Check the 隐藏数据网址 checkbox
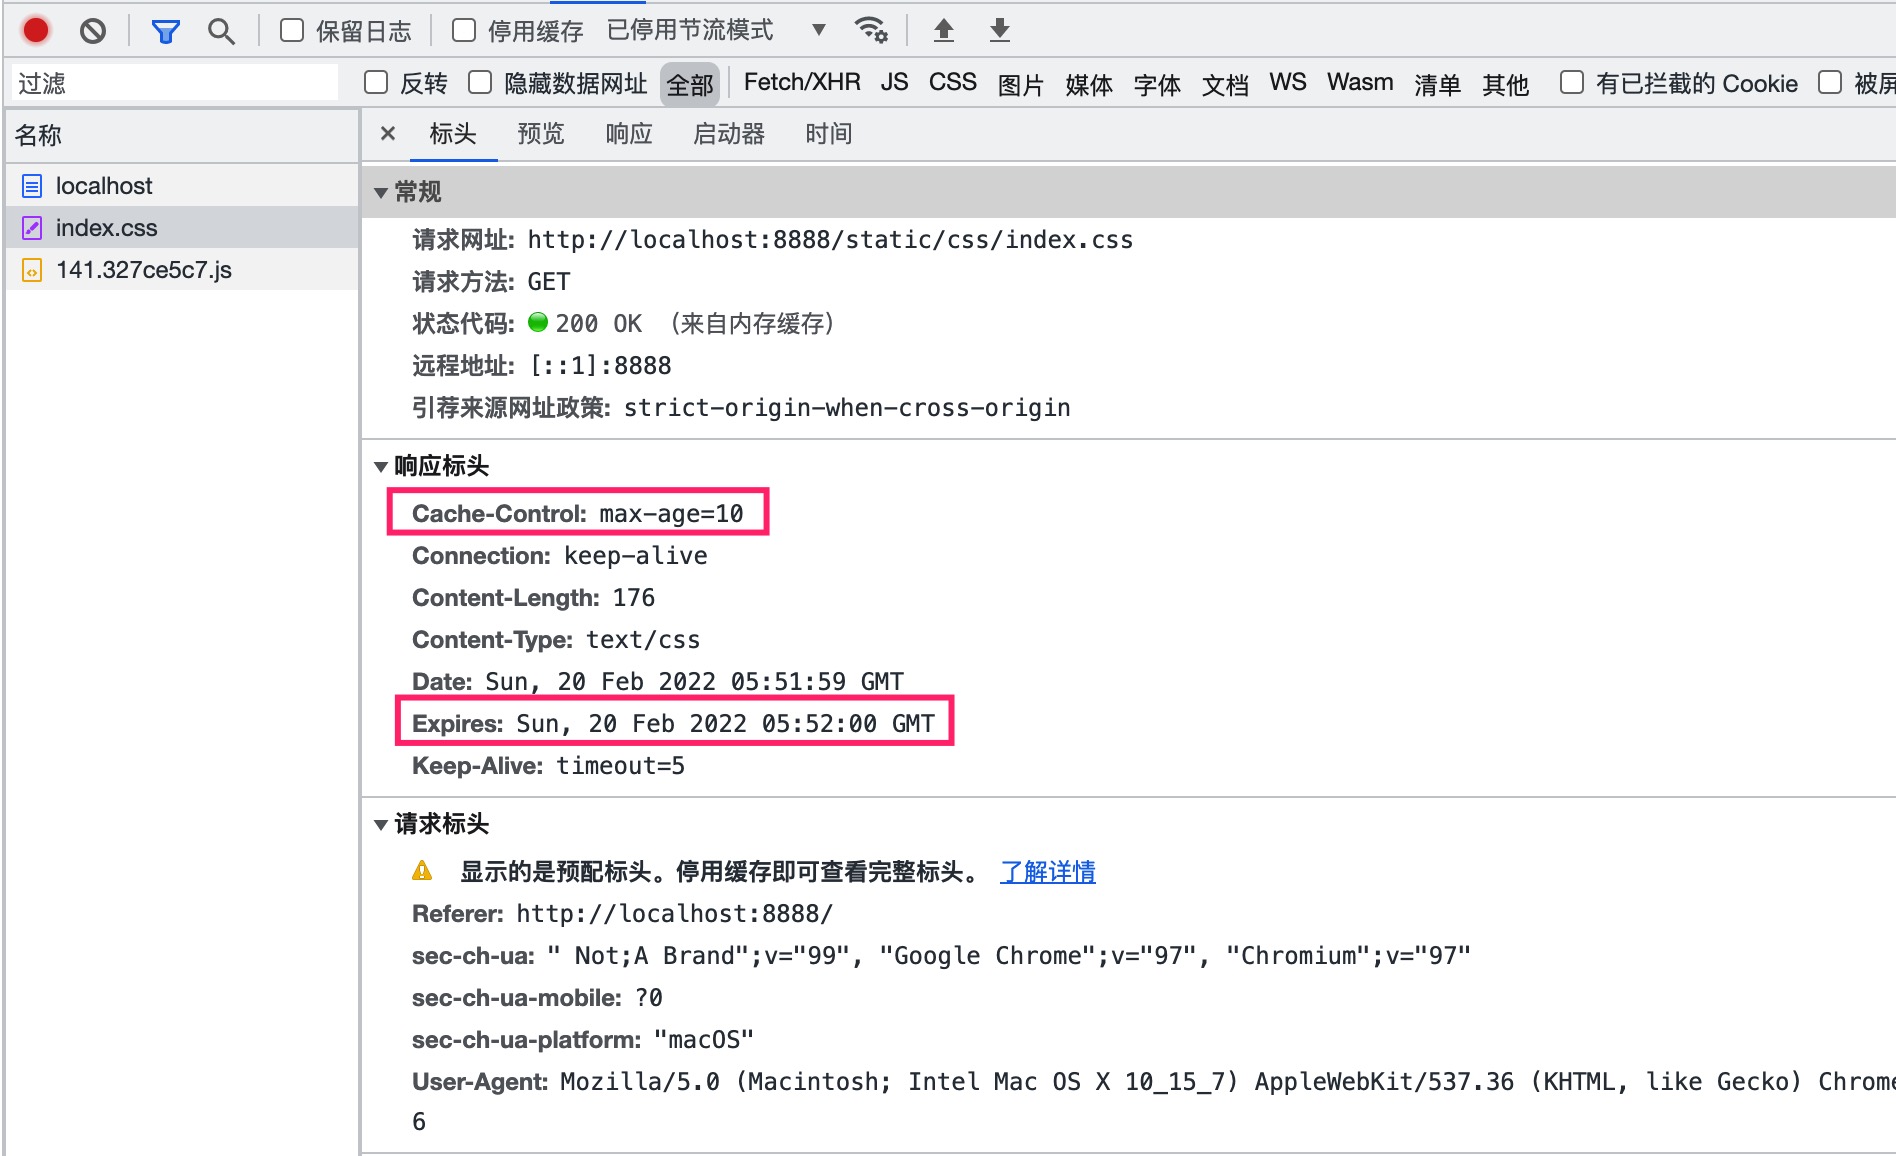Image resolution: width=1896 pixels, height=1156 pixels. coord(481,83)
